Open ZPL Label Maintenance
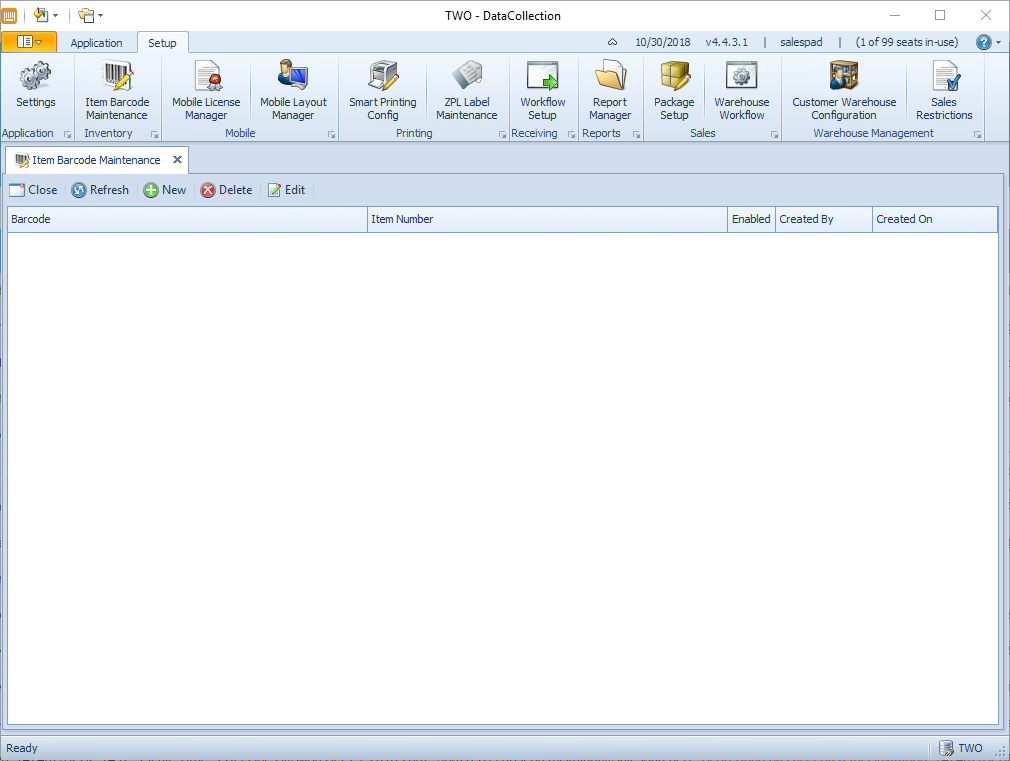The width and height of the screenshot is (1010, 761). coord(466,90)
